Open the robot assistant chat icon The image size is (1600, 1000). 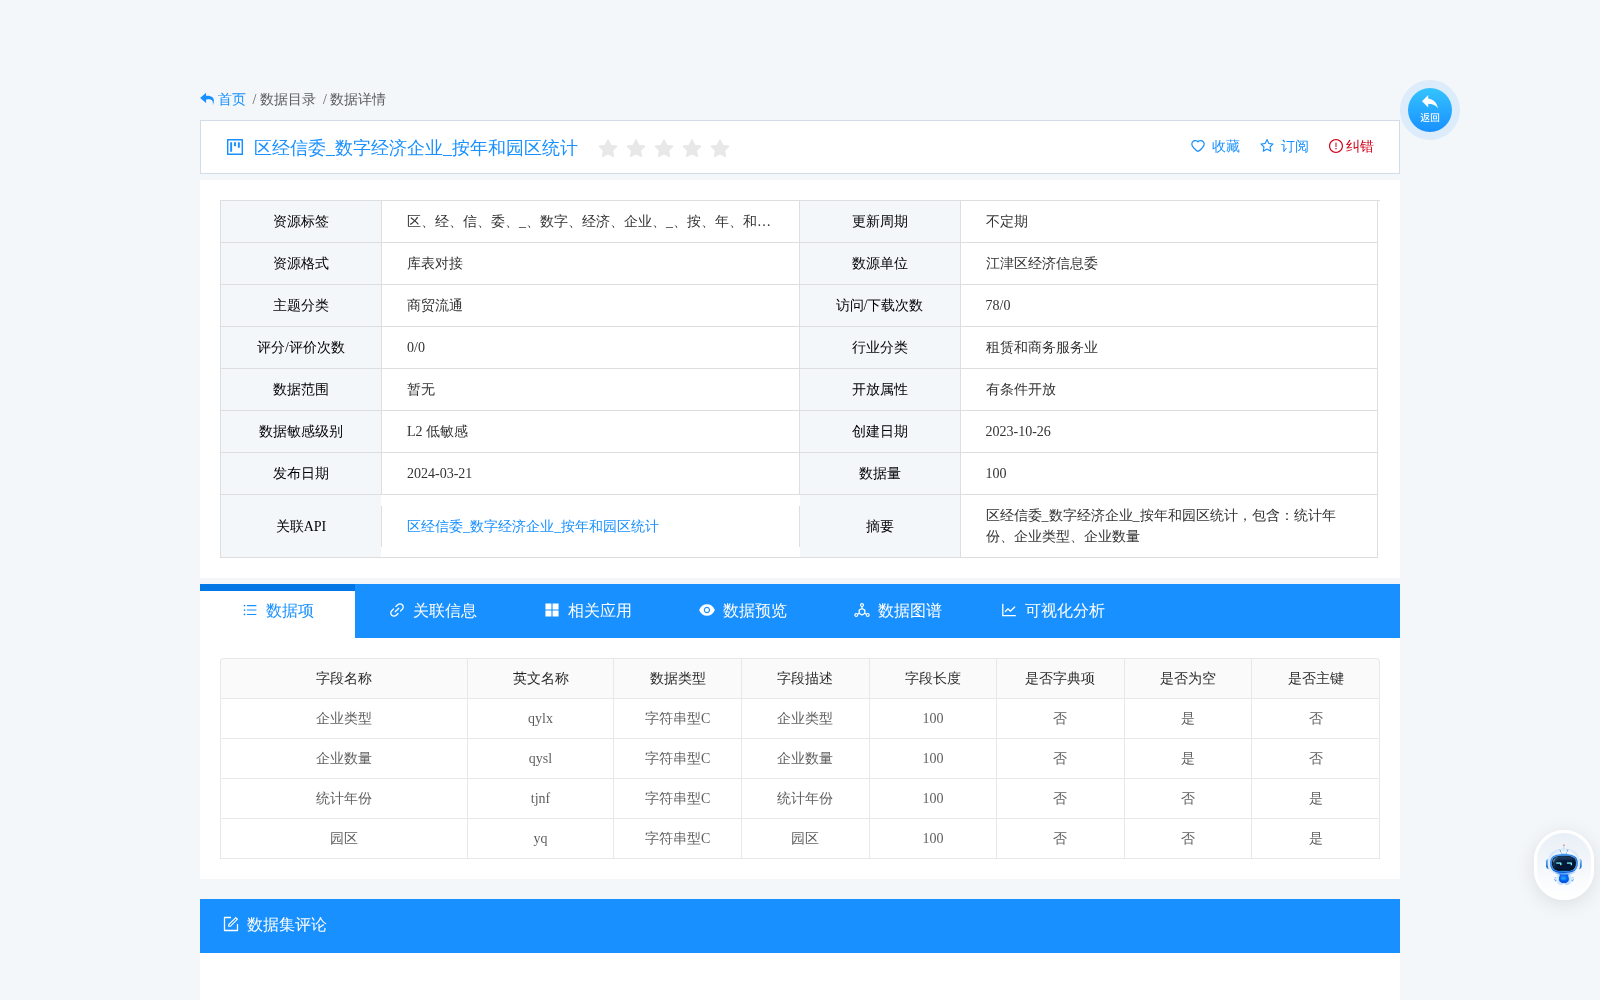tap(1563, 865)
